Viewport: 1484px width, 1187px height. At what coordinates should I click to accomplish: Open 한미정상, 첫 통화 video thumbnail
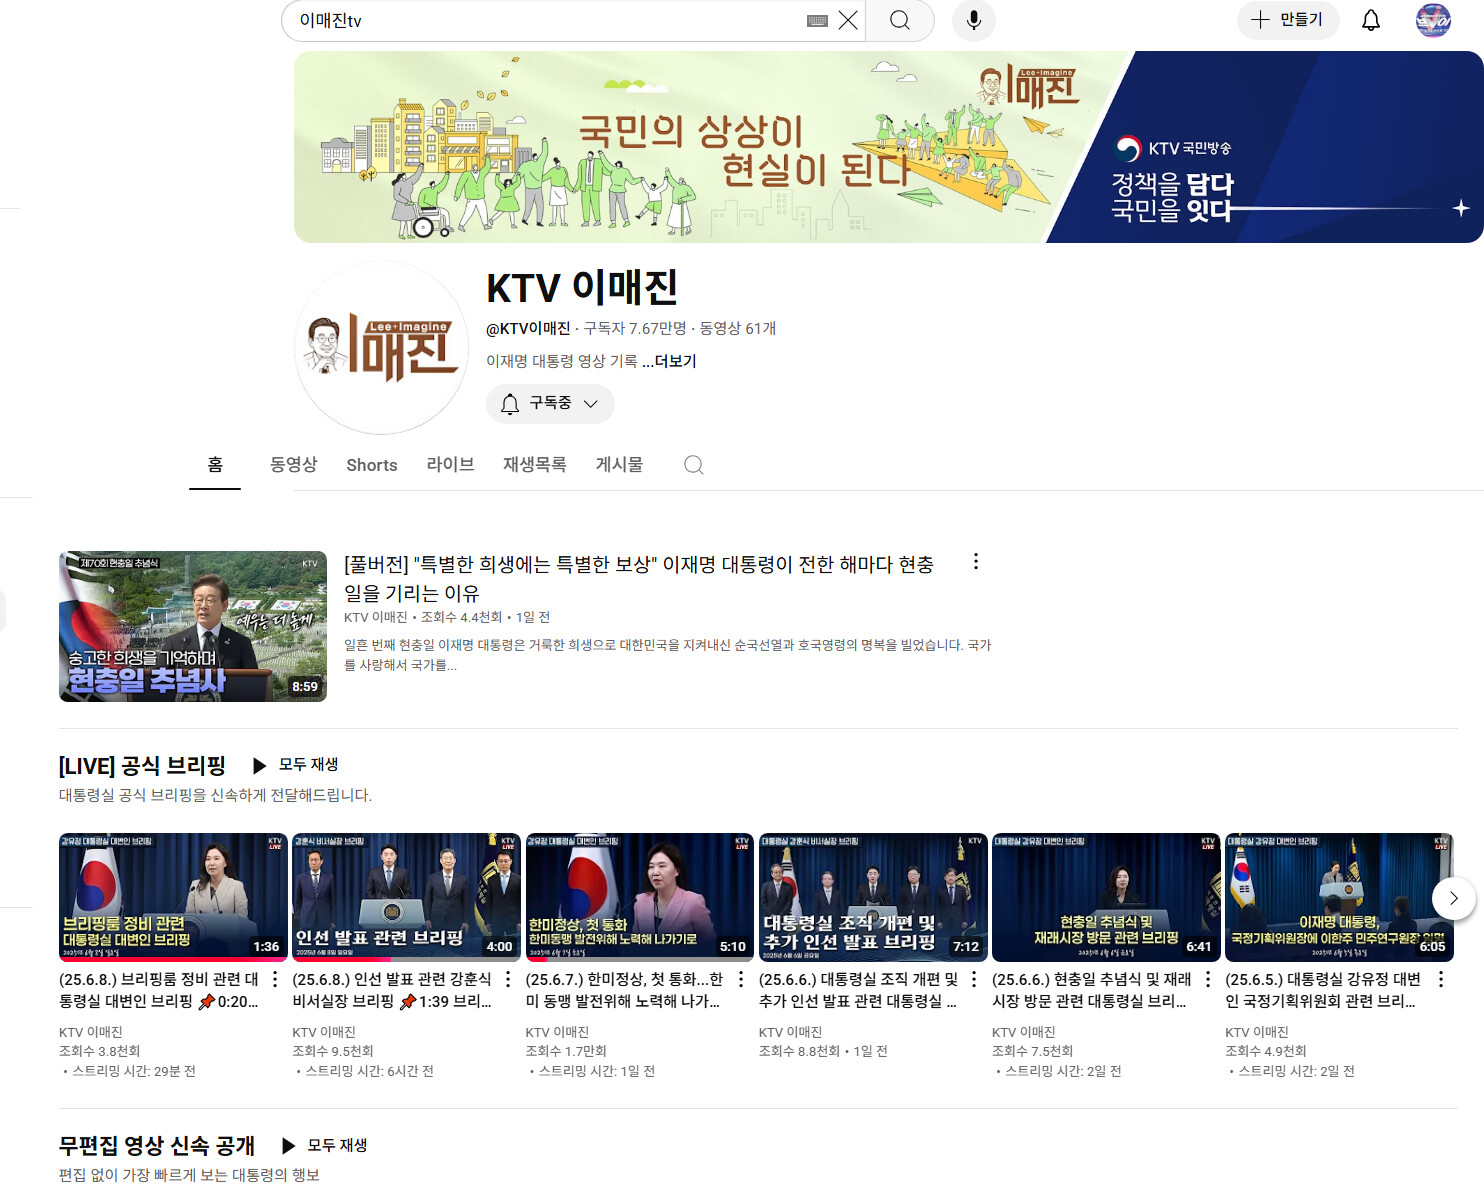[x=640, y=897]
